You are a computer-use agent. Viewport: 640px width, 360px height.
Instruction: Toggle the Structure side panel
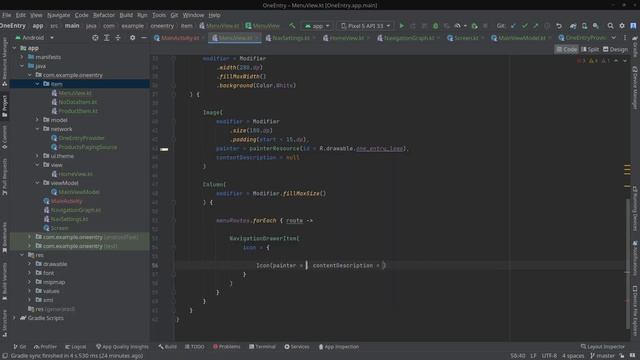coord(4,323)
